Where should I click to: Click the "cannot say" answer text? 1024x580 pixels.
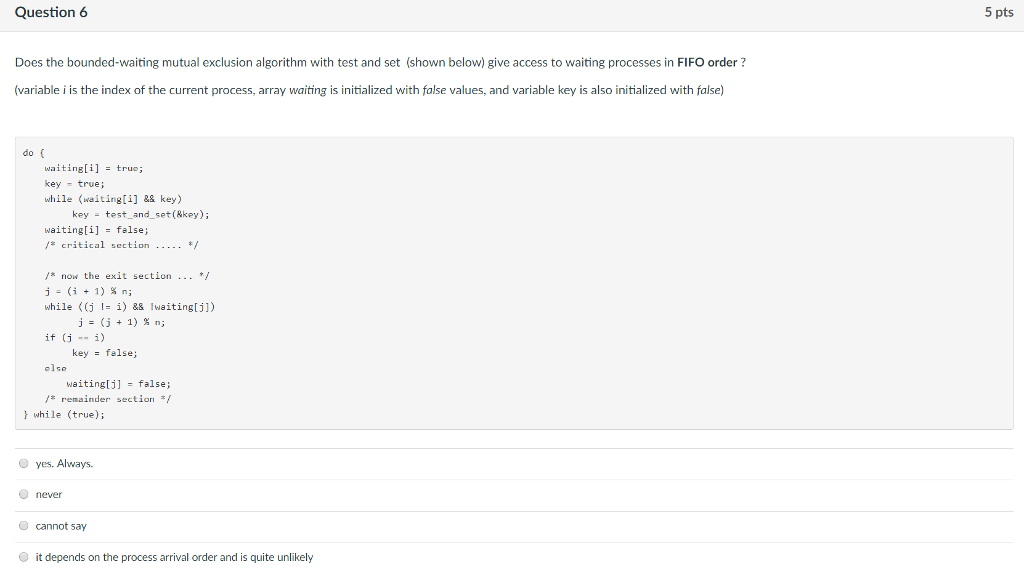(x=61, y=526)
